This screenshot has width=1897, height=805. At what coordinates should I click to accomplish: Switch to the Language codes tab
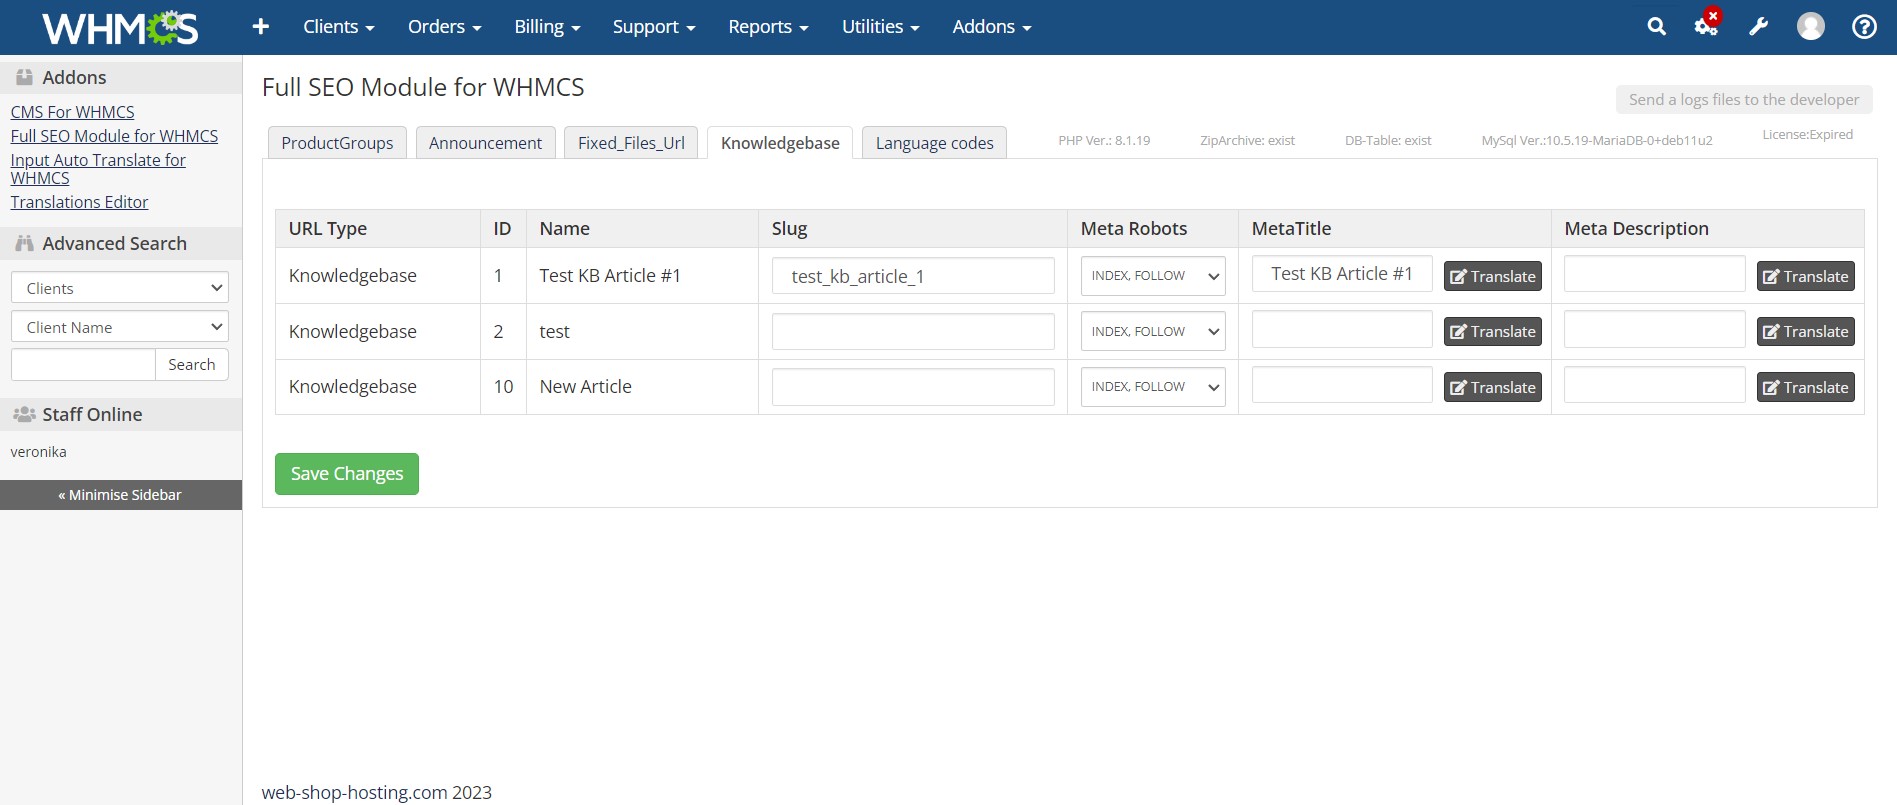tap(934, 143)
